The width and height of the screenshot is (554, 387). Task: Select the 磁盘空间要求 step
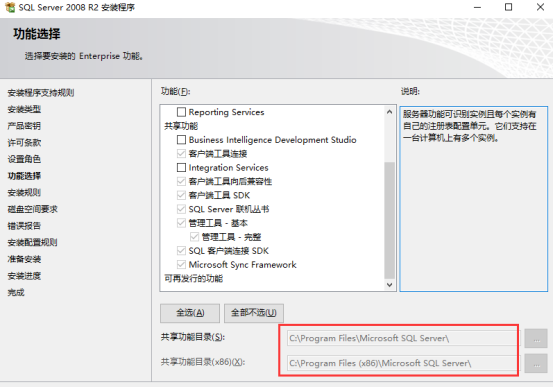click(x=33, y=209)
